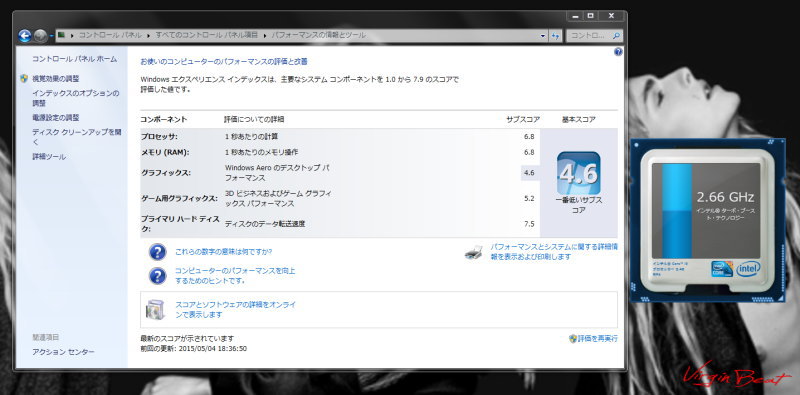Click question icon beside これらの数字の意味は何ですか
This screenshot has width=800, height=395.
[158, 252]
